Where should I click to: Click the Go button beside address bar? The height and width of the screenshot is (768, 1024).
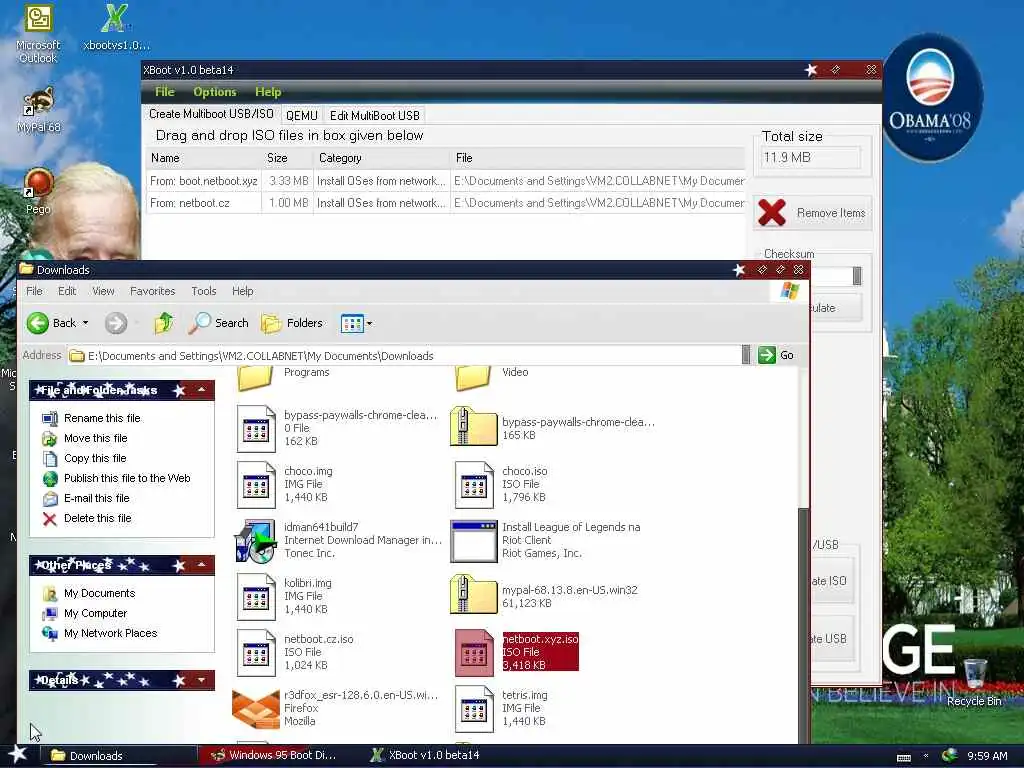pyautogui.click(x=776, y=355)
